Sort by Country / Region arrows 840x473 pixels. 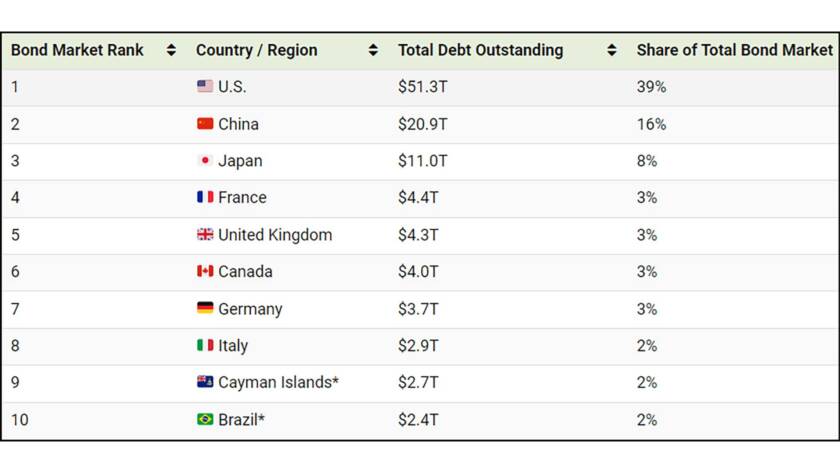[x=373, y=50]
